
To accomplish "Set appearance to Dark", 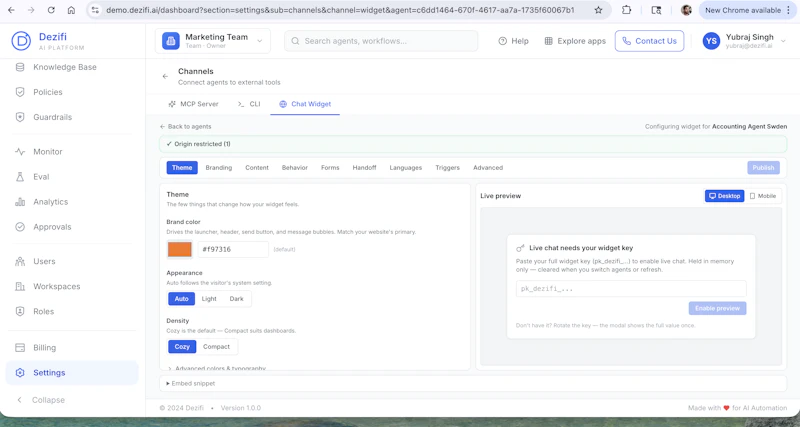I will pyautogui.click(x=236, y=299).
